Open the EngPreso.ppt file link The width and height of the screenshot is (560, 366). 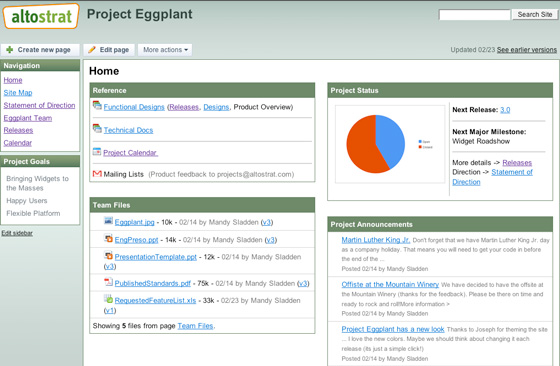tap(136, 240)
